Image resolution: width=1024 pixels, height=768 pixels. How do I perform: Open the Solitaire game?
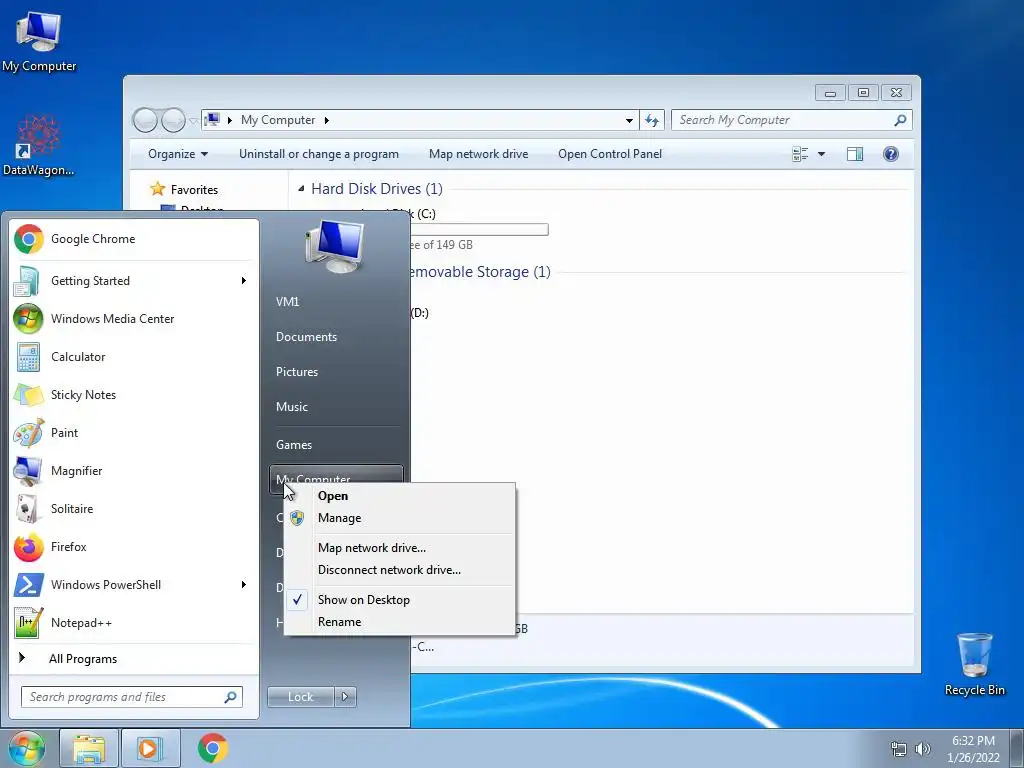coord(134,509)
